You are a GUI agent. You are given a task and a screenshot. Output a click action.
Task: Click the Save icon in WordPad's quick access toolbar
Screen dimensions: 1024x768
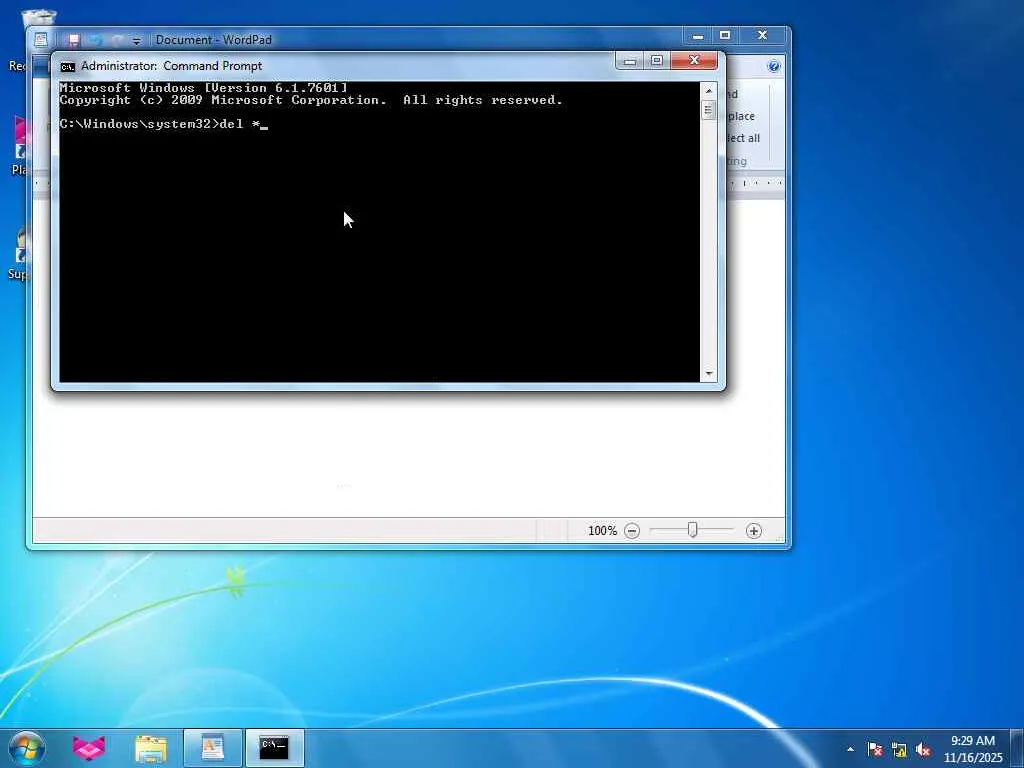tap(74, 40)
